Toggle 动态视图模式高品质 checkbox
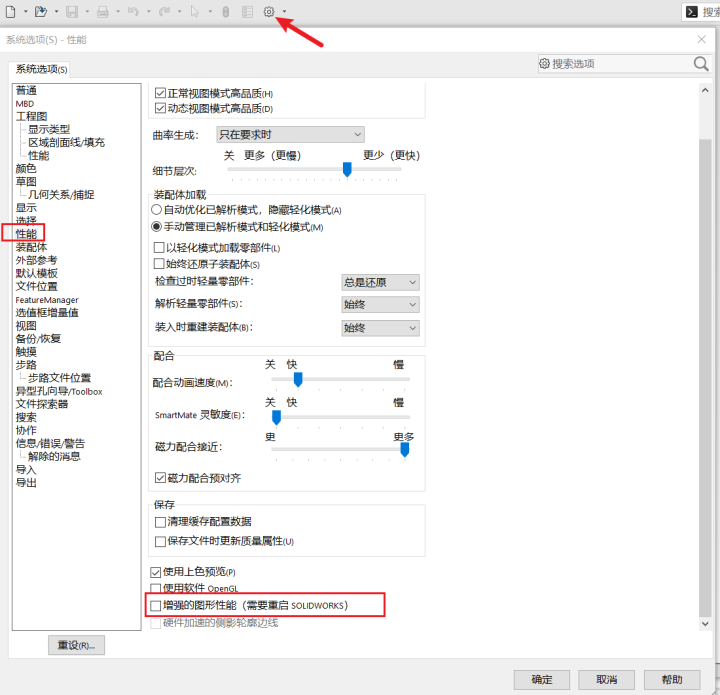Screen dimensions: 720x695 pyautogui.click(x=160, y=108)
